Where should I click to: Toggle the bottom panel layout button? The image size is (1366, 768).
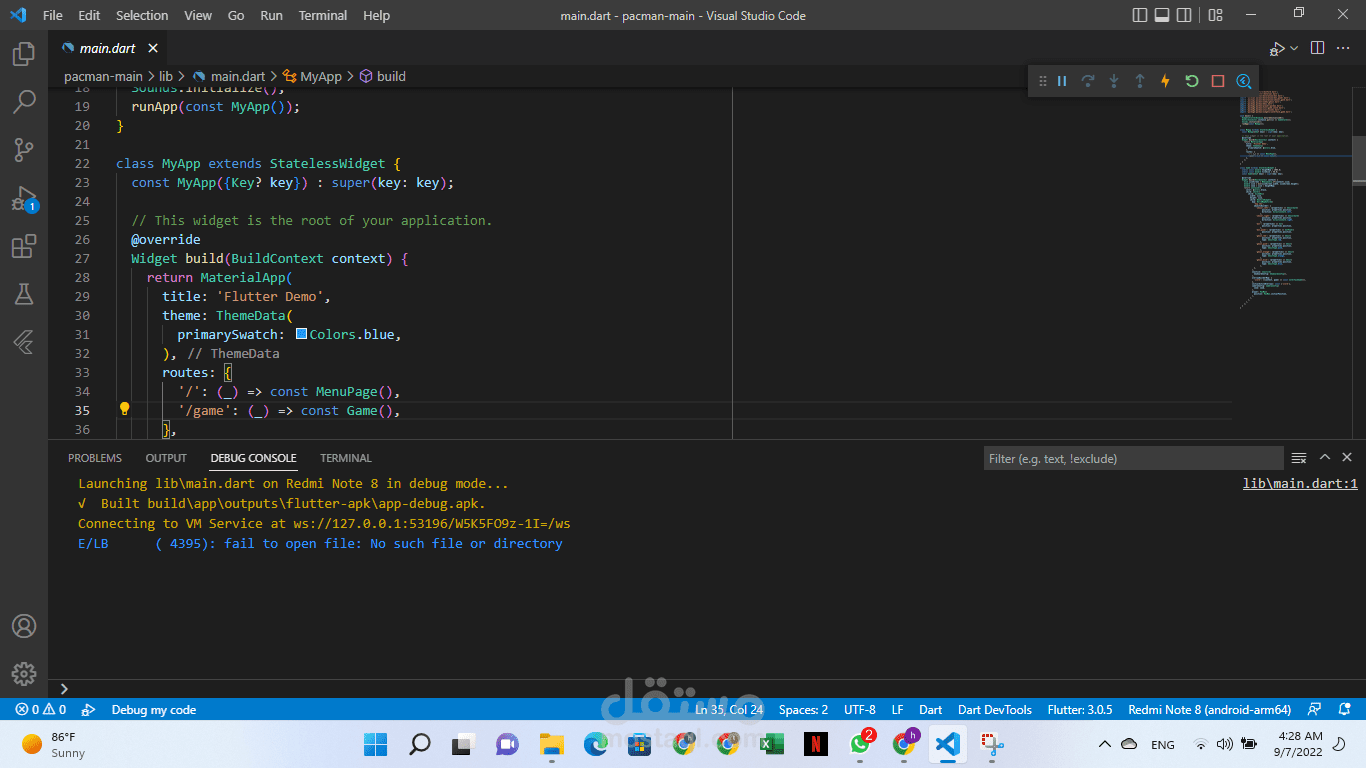pos(1162,15)
